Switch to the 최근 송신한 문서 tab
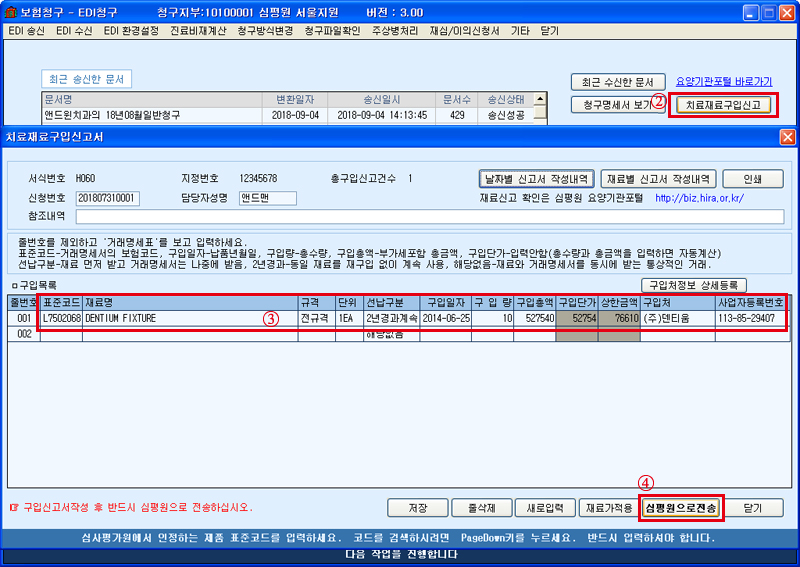 [86, 80]
